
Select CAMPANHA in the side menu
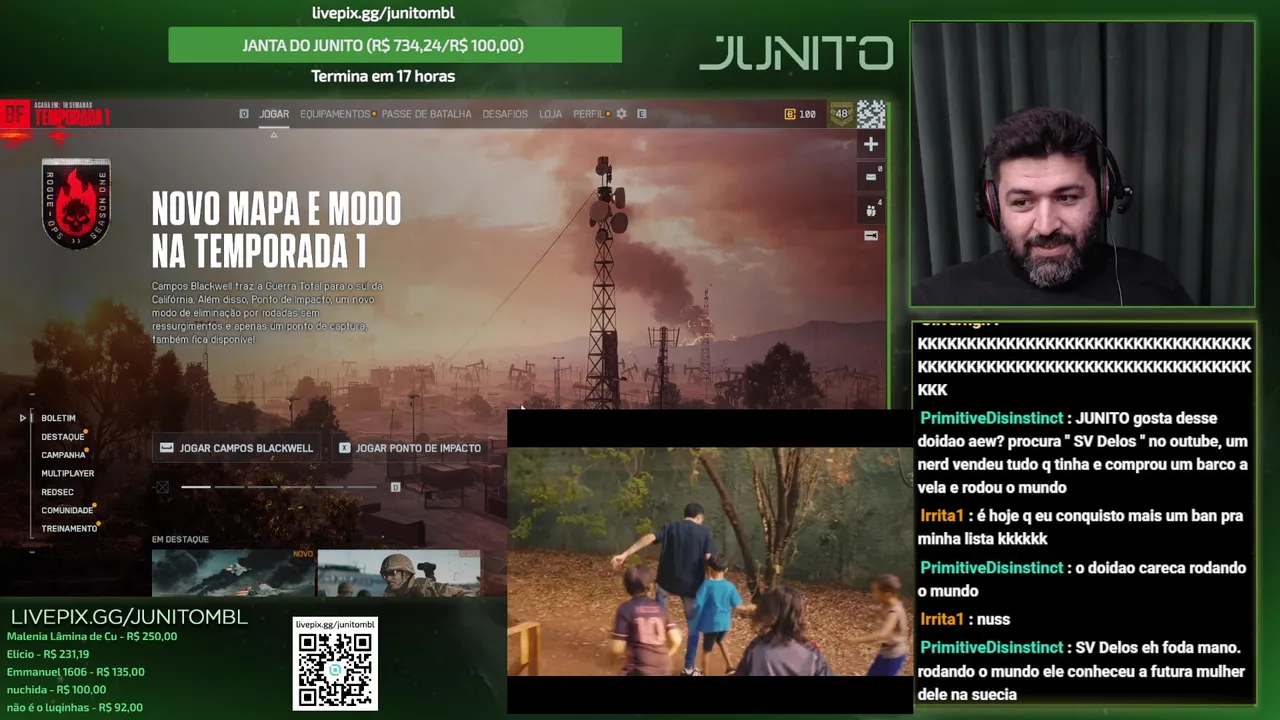pos(64,455)
